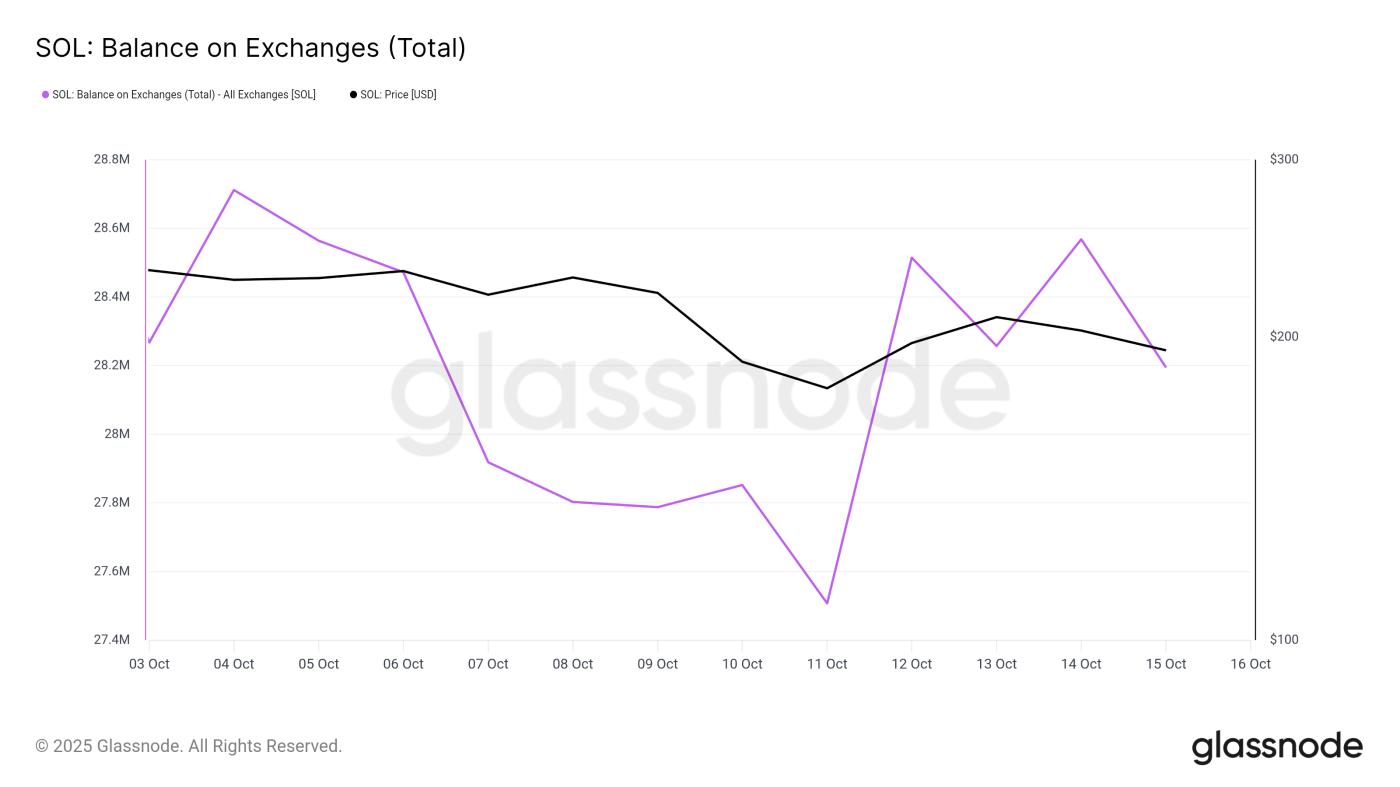Click the '28.8M' left axis label
This screenshot has height=787, width=1400.
point(111,160)
